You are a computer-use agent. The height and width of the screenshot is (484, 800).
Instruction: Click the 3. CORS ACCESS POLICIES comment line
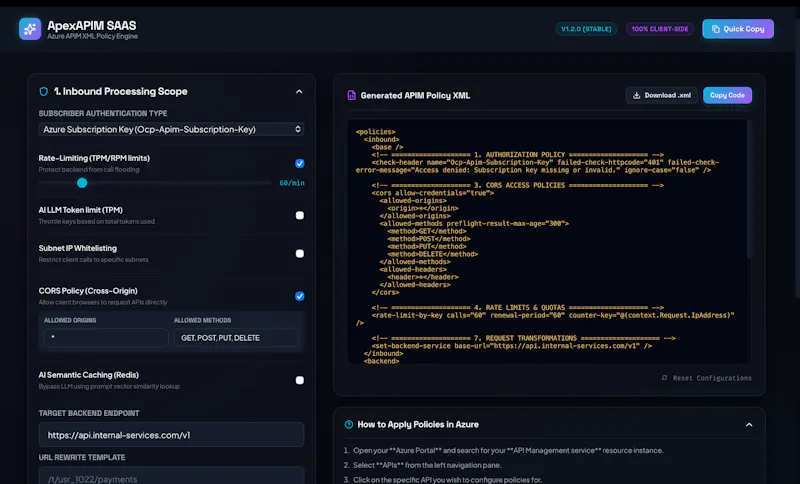[517, 185]
